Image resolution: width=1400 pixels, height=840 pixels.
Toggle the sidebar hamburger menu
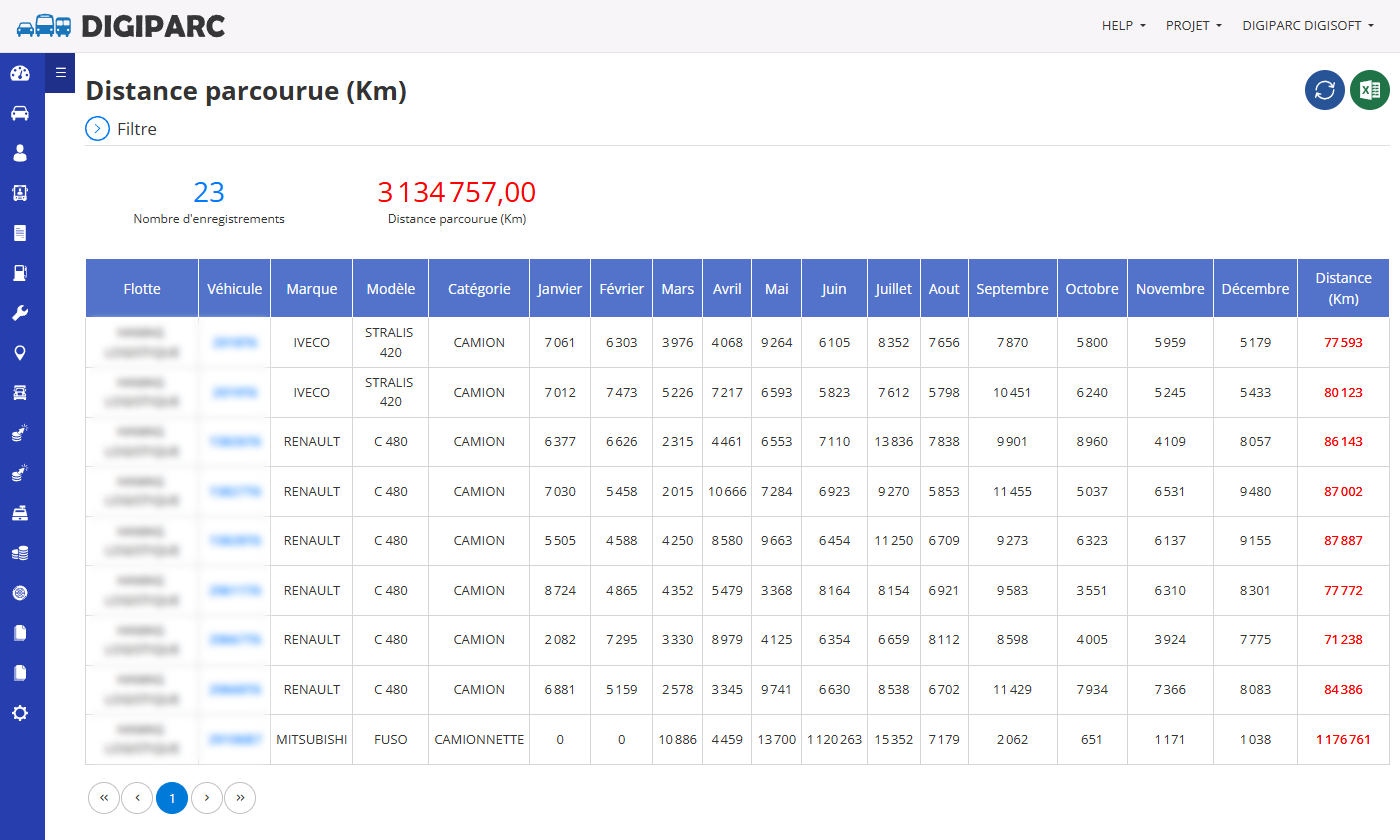tap(60, 72)
